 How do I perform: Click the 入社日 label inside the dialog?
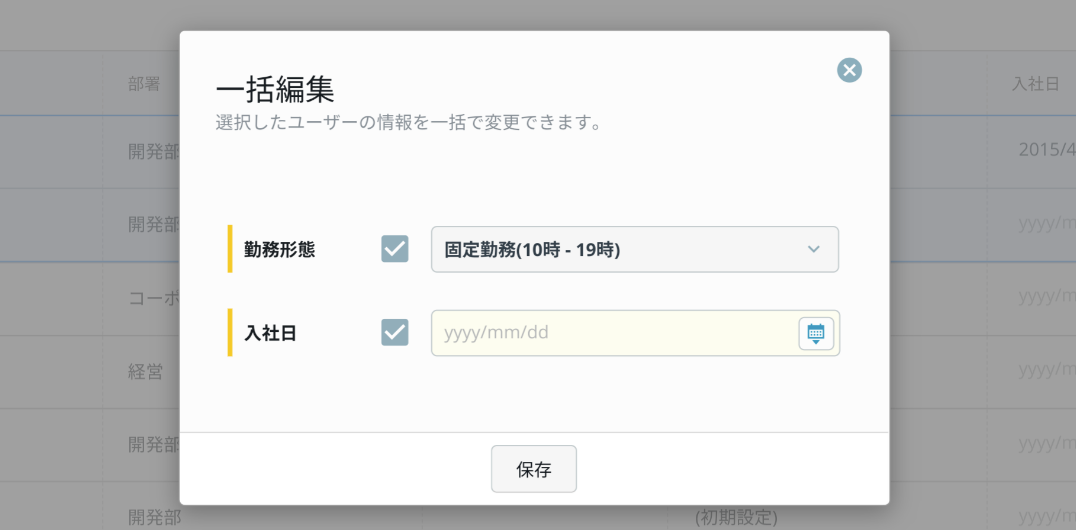click(270, 334)
